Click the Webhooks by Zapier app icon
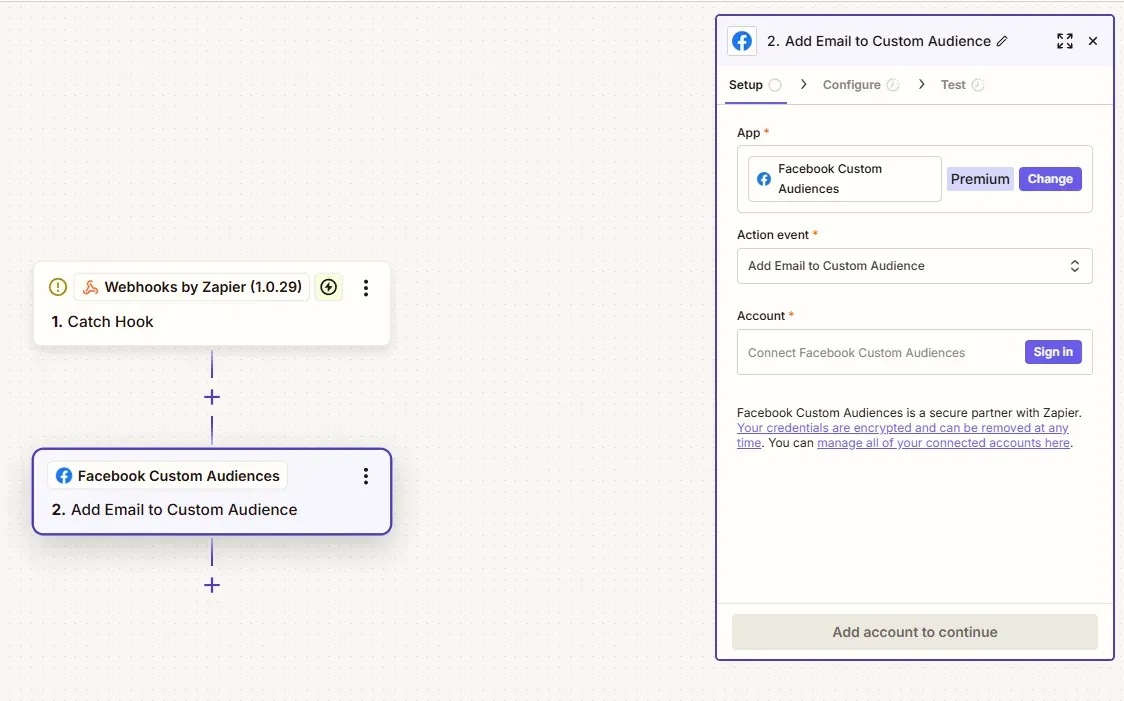1124x701 pixels. click(x=90, y=287)
